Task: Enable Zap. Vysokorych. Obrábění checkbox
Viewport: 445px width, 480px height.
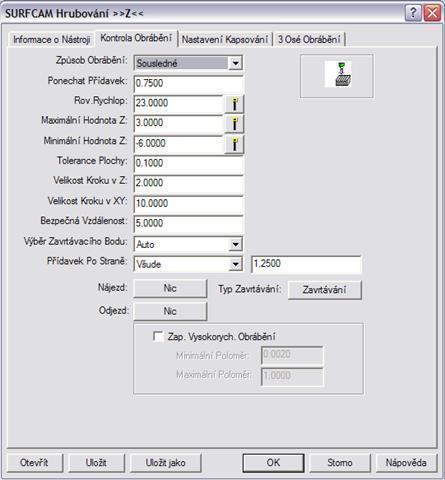Action: (x=158, y=336)
